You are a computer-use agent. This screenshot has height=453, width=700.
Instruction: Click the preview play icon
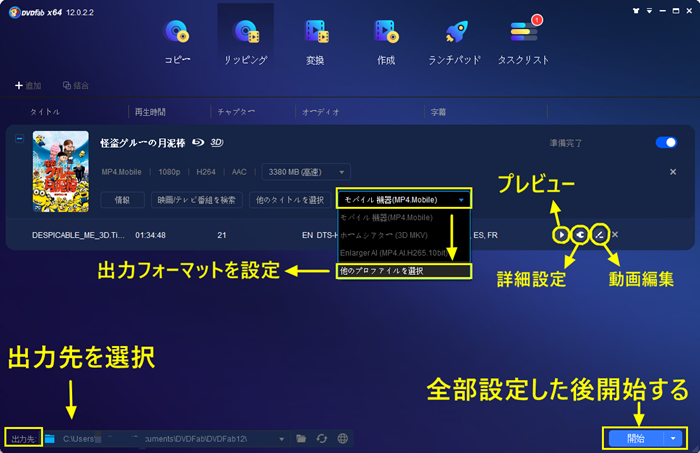(x=562, y=234)
